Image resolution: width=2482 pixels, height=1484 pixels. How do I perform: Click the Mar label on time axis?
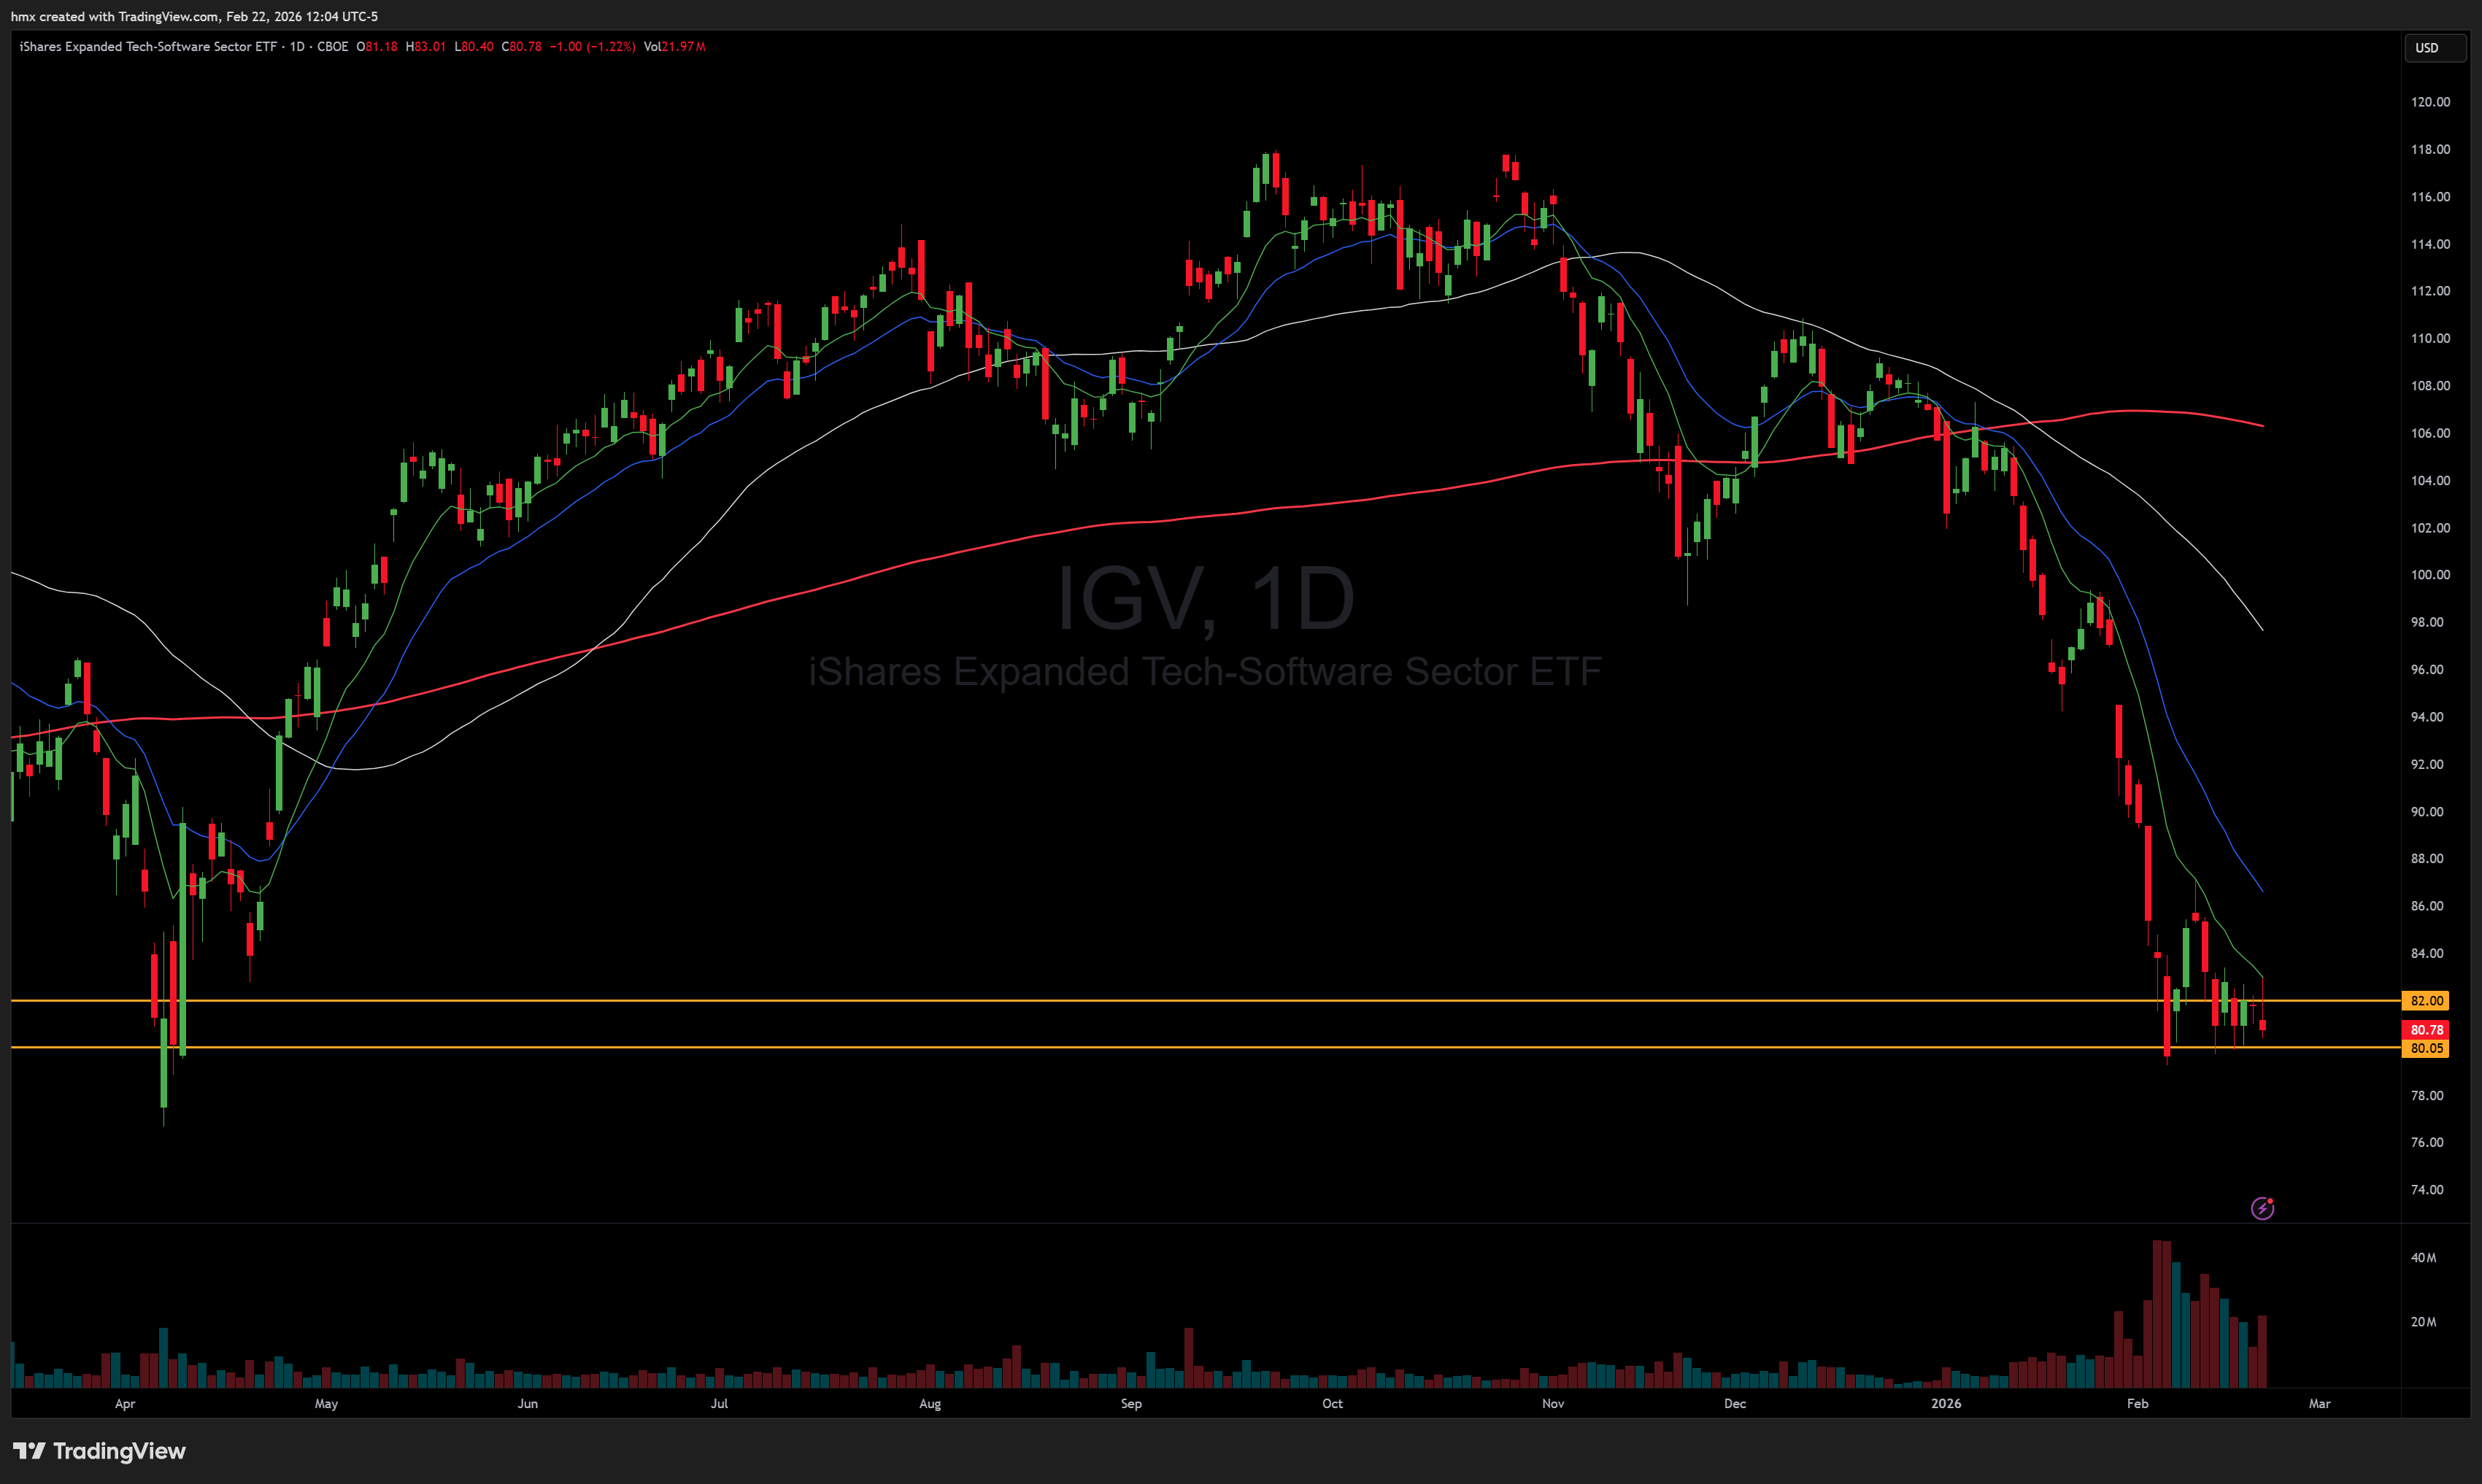tap(2319, 1403)
